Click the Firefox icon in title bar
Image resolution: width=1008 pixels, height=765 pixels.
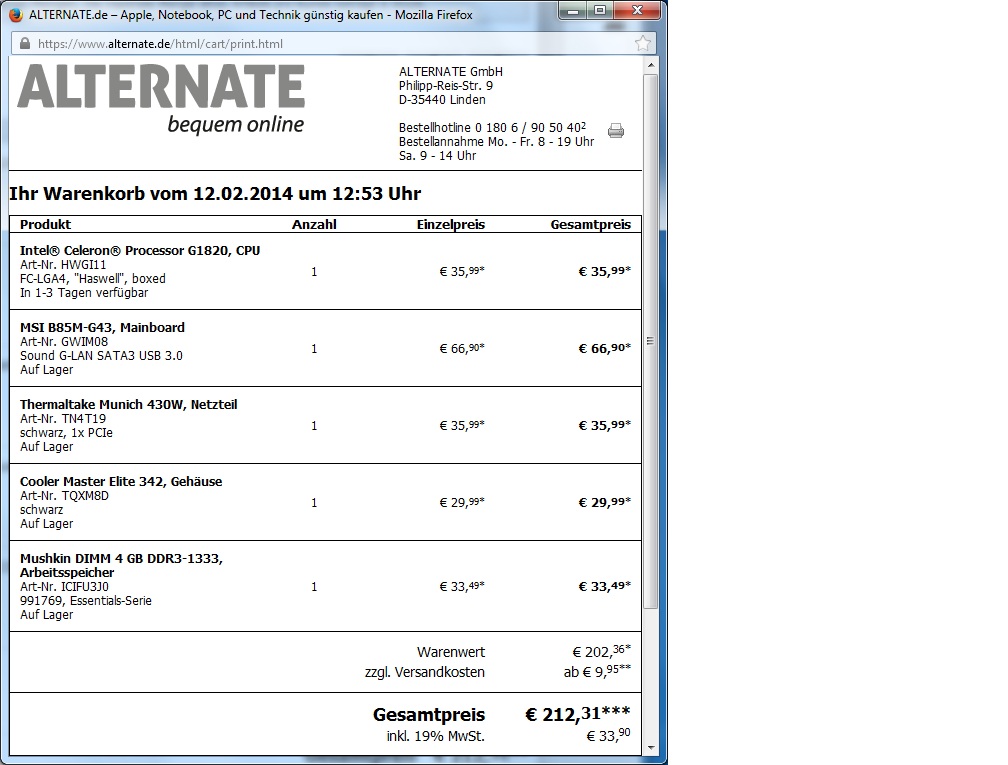click(x=16, y=14)
